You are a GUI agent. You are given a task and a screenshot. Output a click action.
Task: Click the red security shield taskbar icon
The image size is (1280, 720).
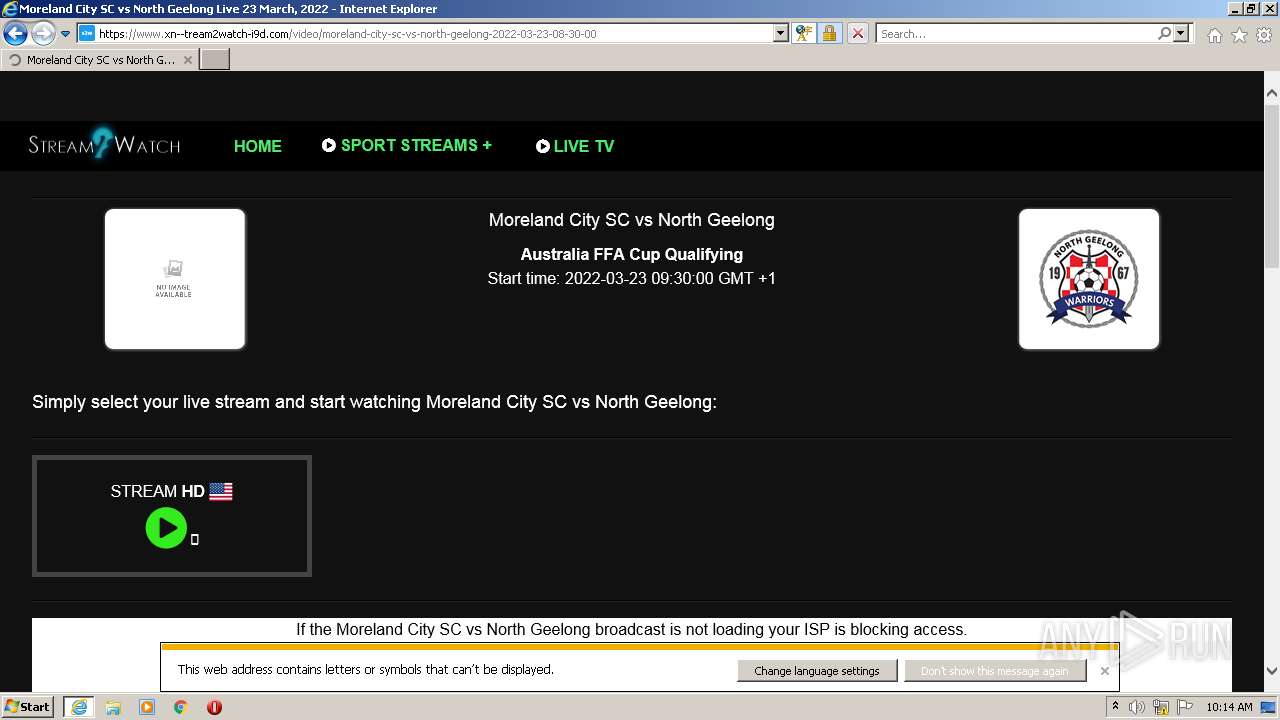[x=214, y=707]
